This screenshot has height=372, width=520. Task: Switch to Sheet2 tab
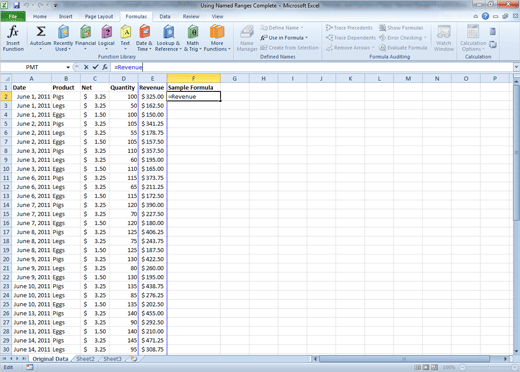click(x=85, y=359)
